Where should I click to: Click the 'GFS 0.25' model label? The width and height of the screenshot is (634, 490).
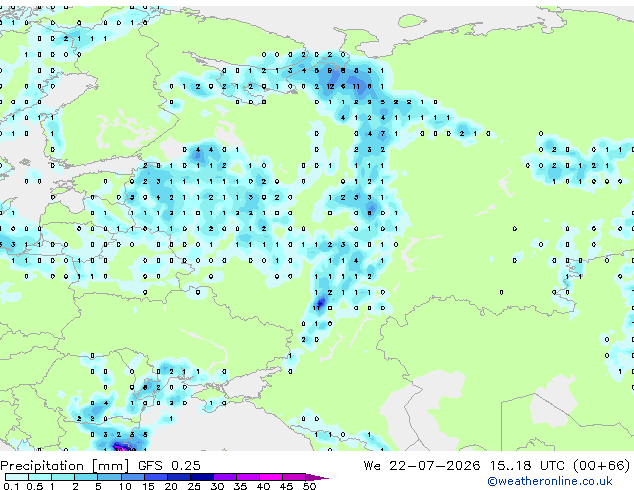point(169,466)
